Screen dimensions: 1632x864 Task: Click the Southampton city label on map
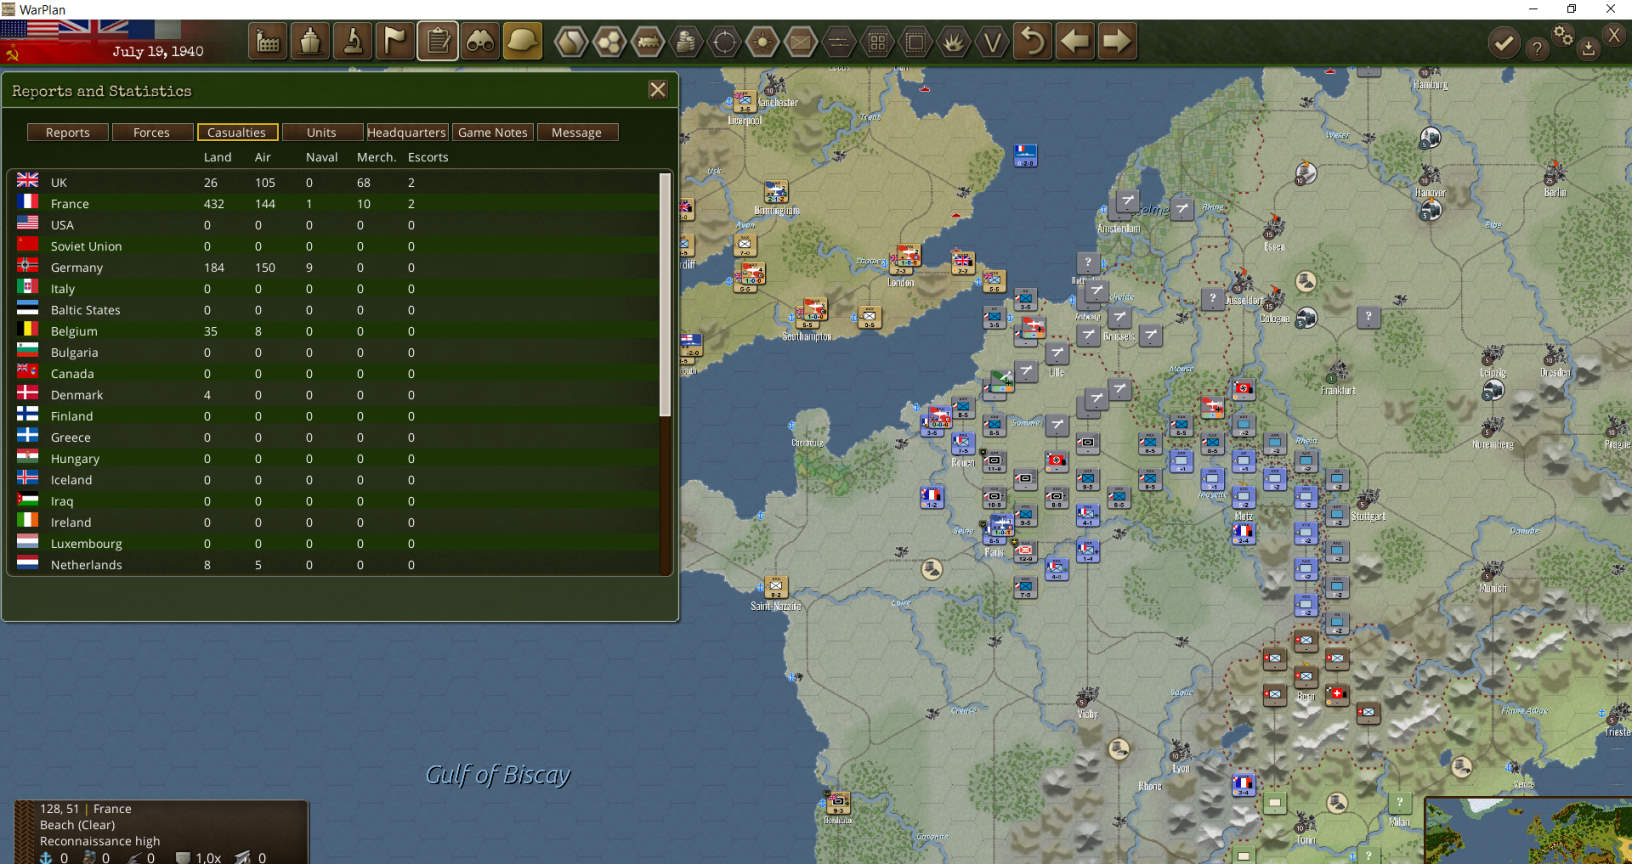[807, 336]
